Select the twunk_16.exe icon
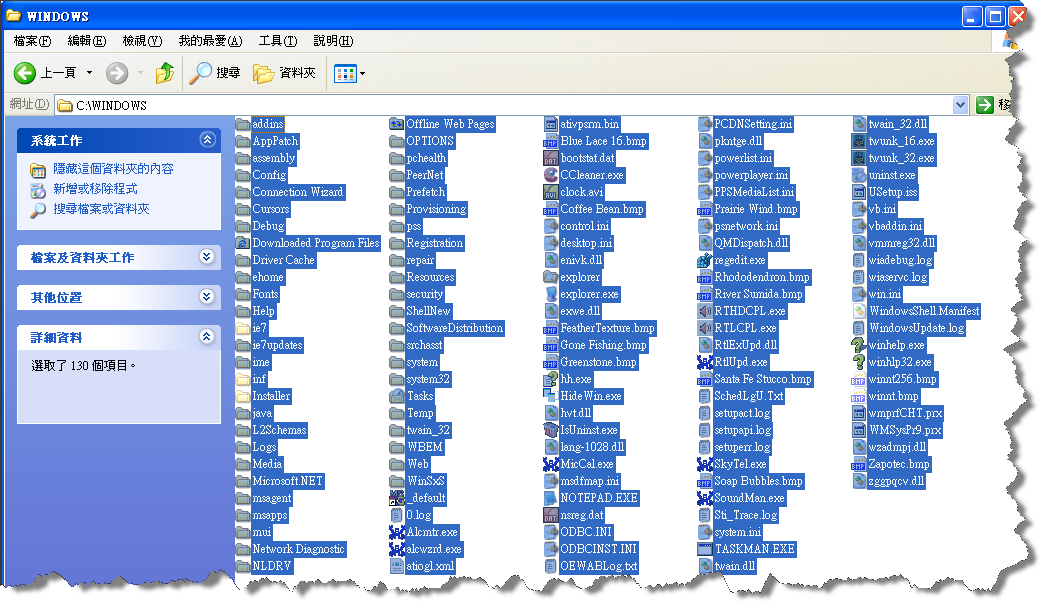Image resolution: width=1041 pixels, height=602 pixels. click(859, 141)
